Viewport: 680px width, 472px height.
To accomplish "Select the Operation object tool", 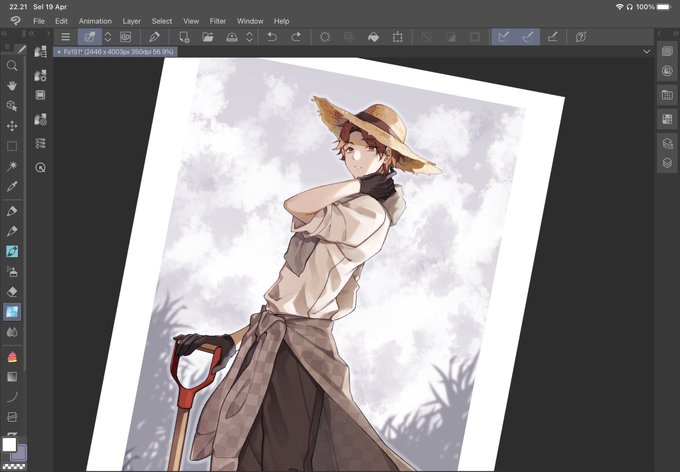I will pos(12,106).
